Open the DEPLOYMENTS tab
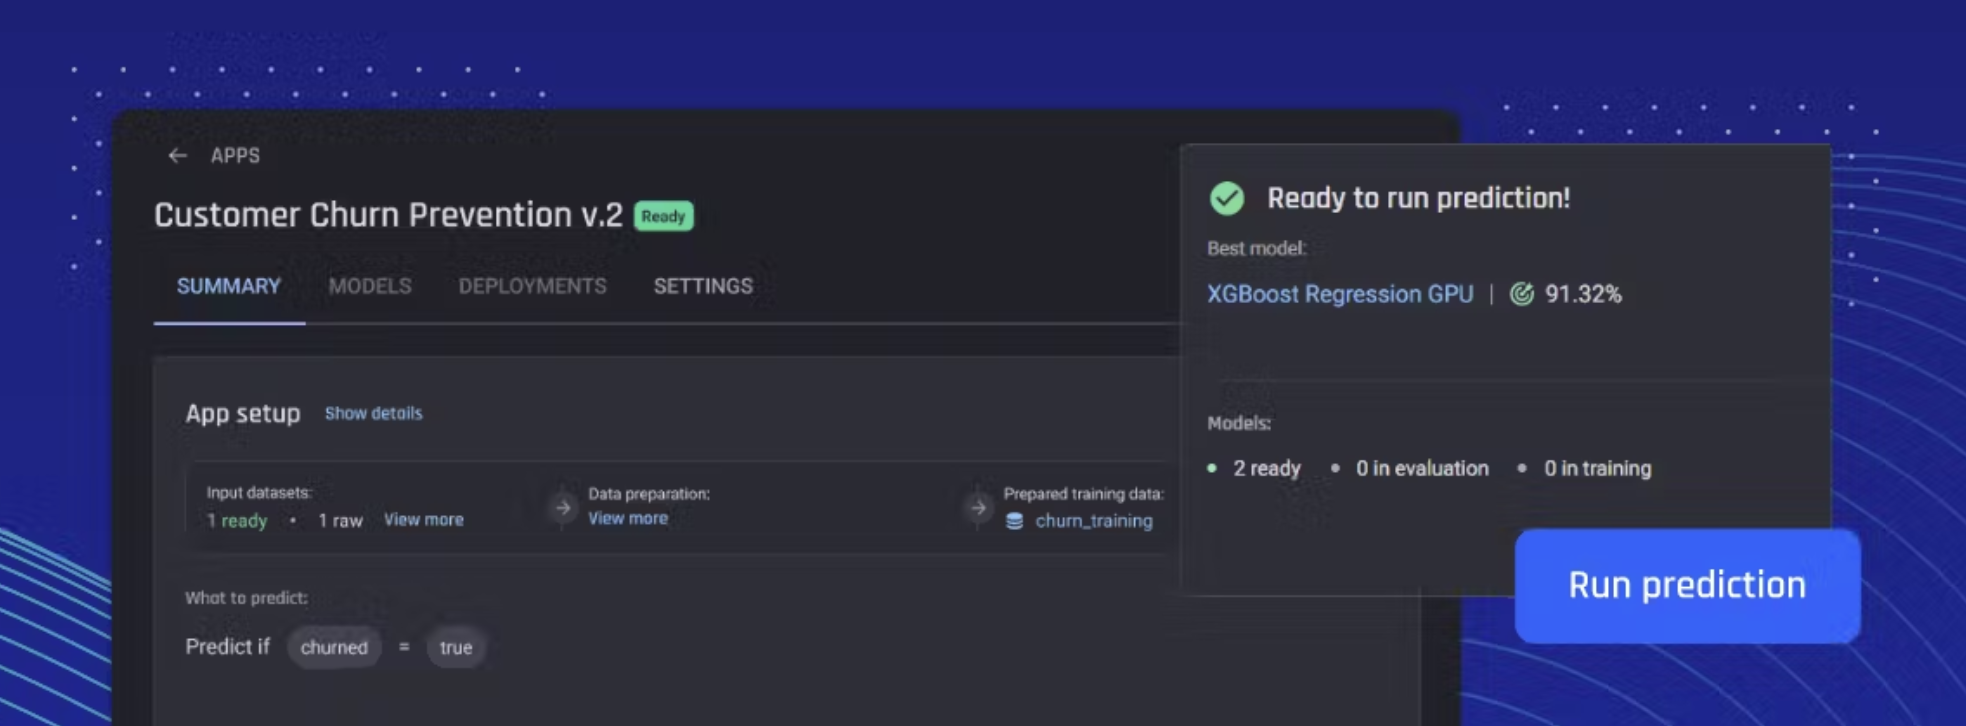 (x=532, y=287)
